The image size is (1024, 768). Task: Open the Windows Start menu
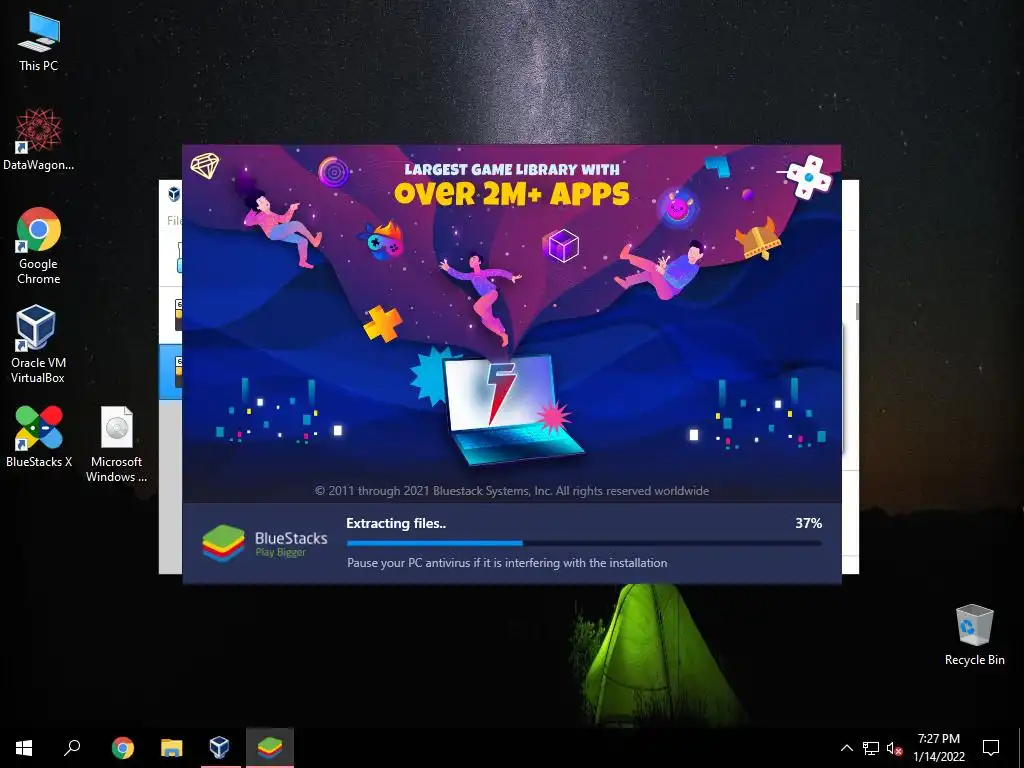click(x=24, y=747)
